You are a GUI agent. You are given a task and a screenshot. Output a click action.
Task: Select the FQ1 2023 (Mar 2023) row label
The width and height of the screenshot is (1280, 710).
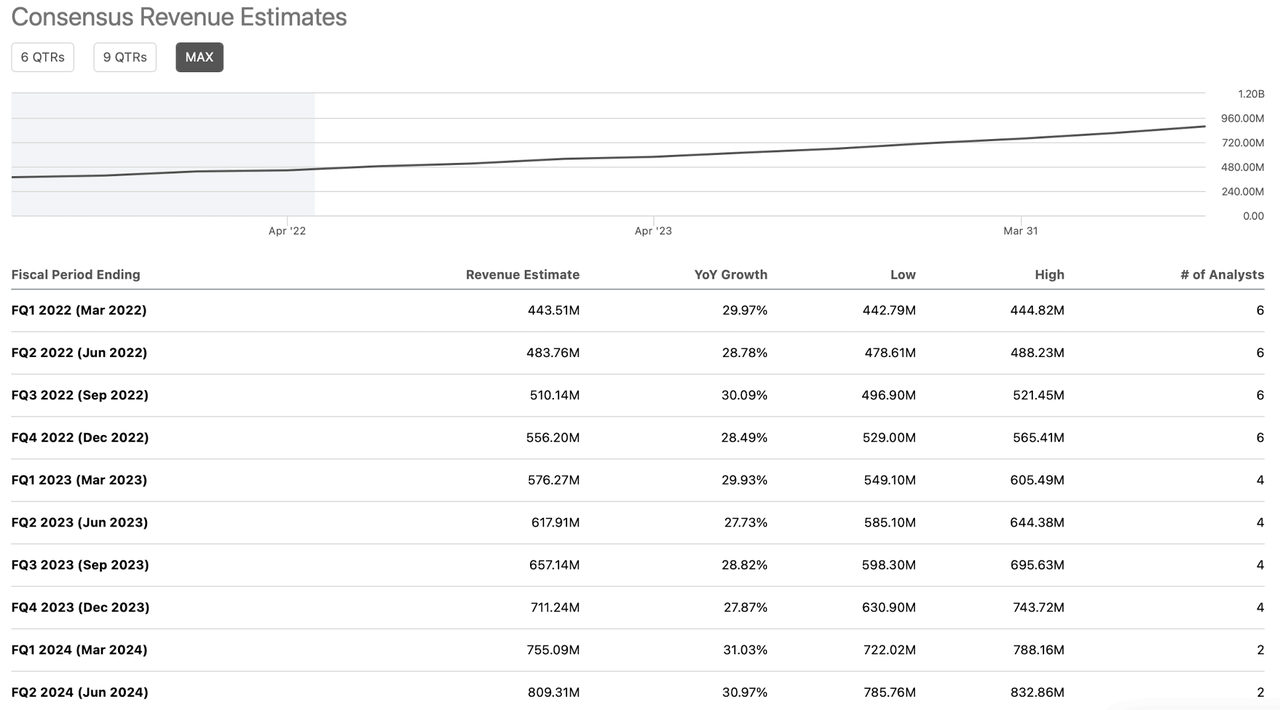pyautogui.click(x=79, y=480)
